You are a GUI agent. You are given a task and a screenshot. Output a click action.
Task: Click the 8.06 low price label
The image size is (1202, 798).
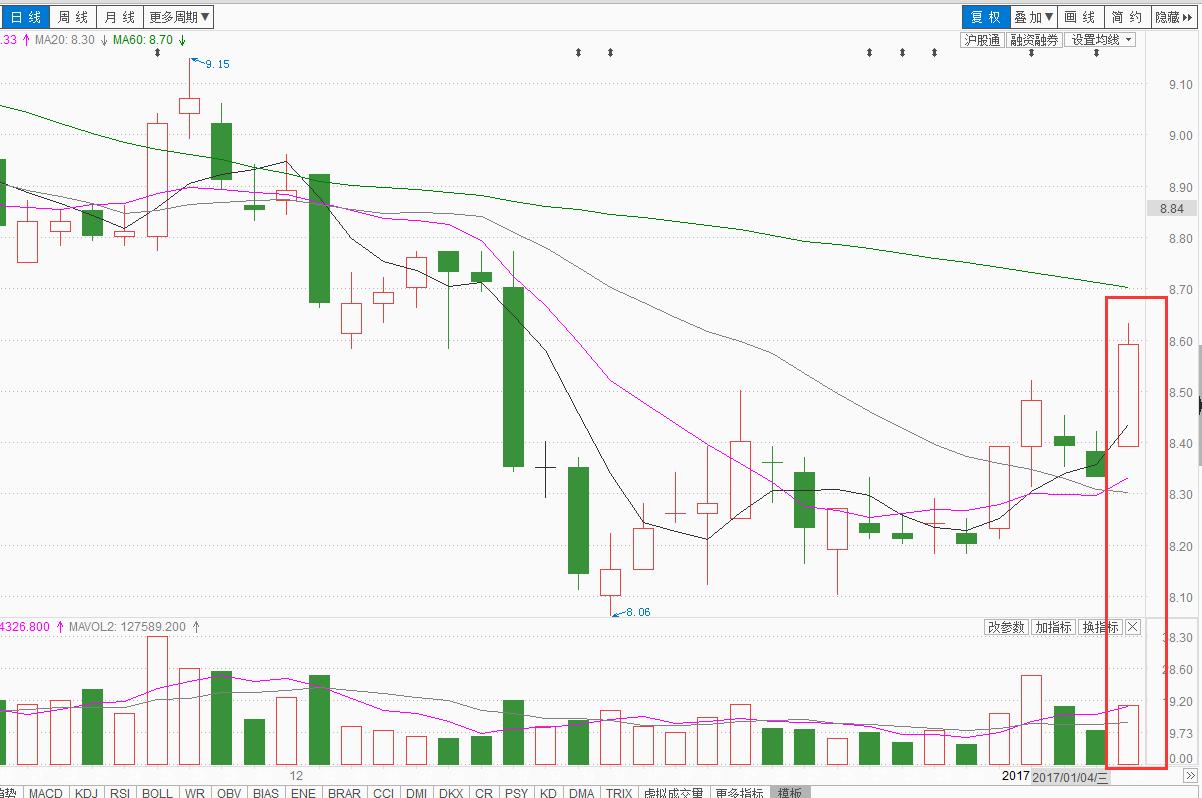coord(638,612)
